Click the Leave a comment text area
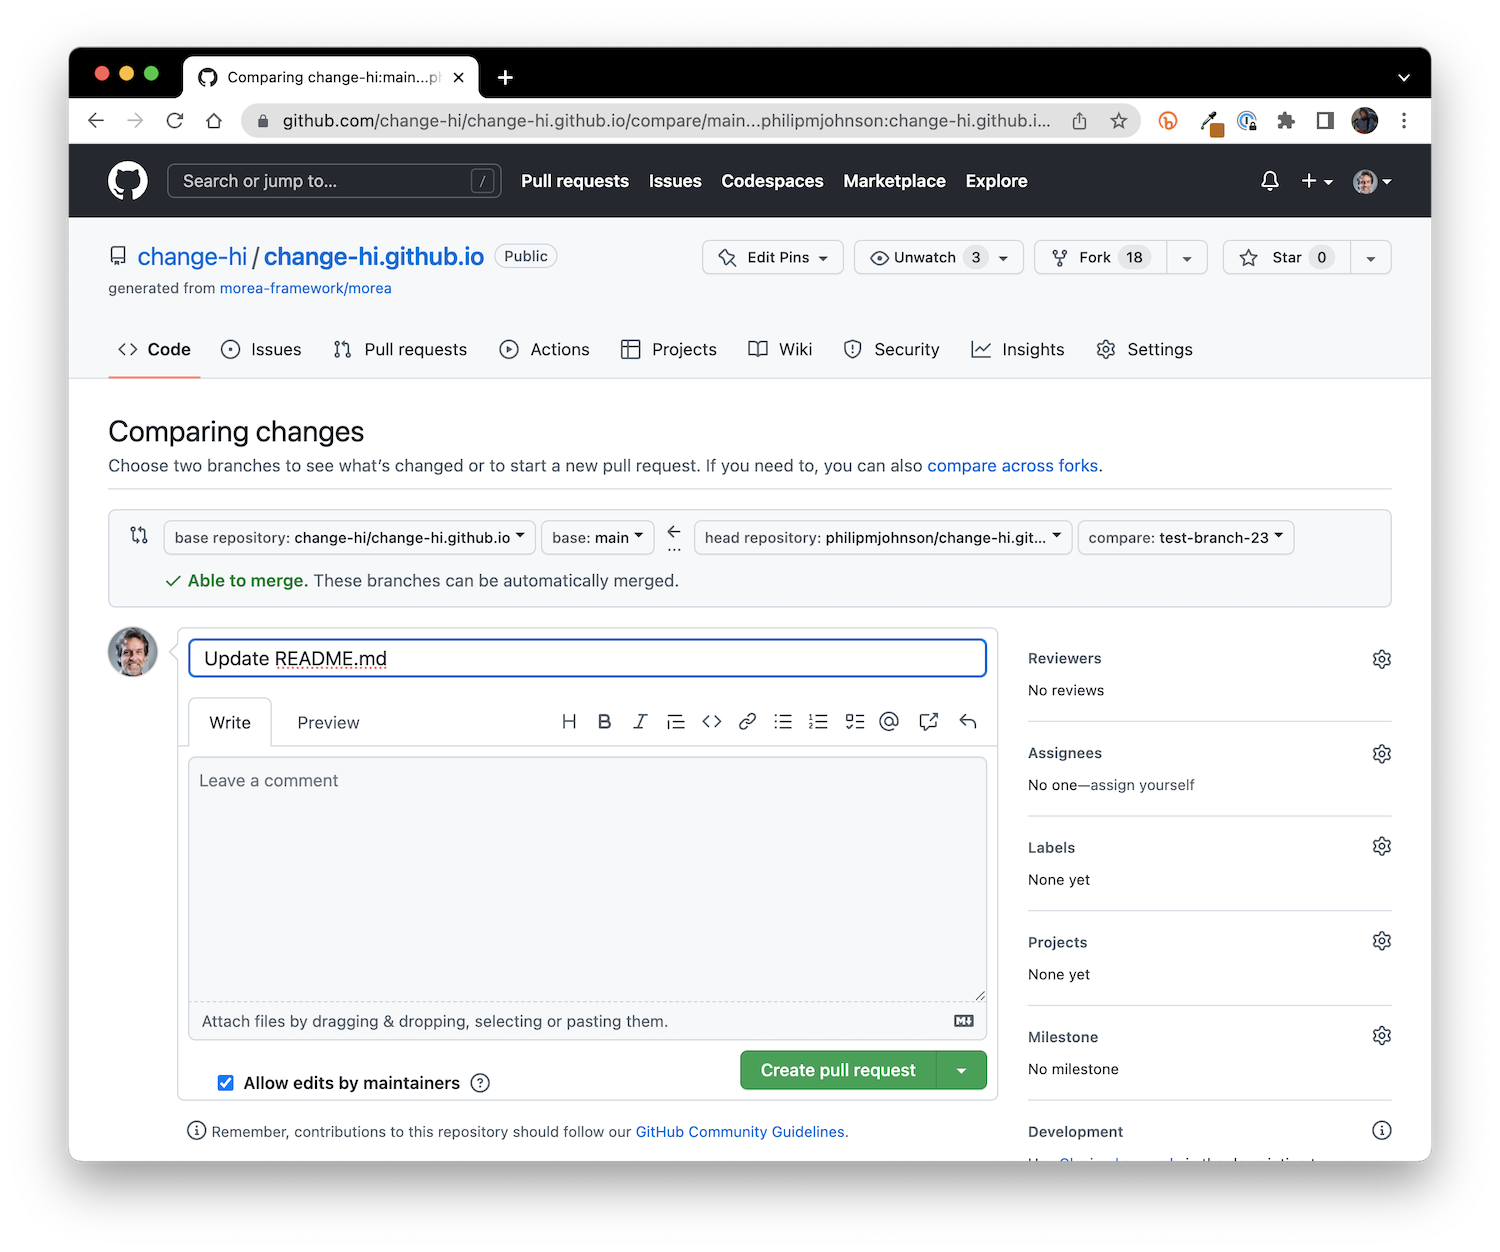 pos(587,879)
